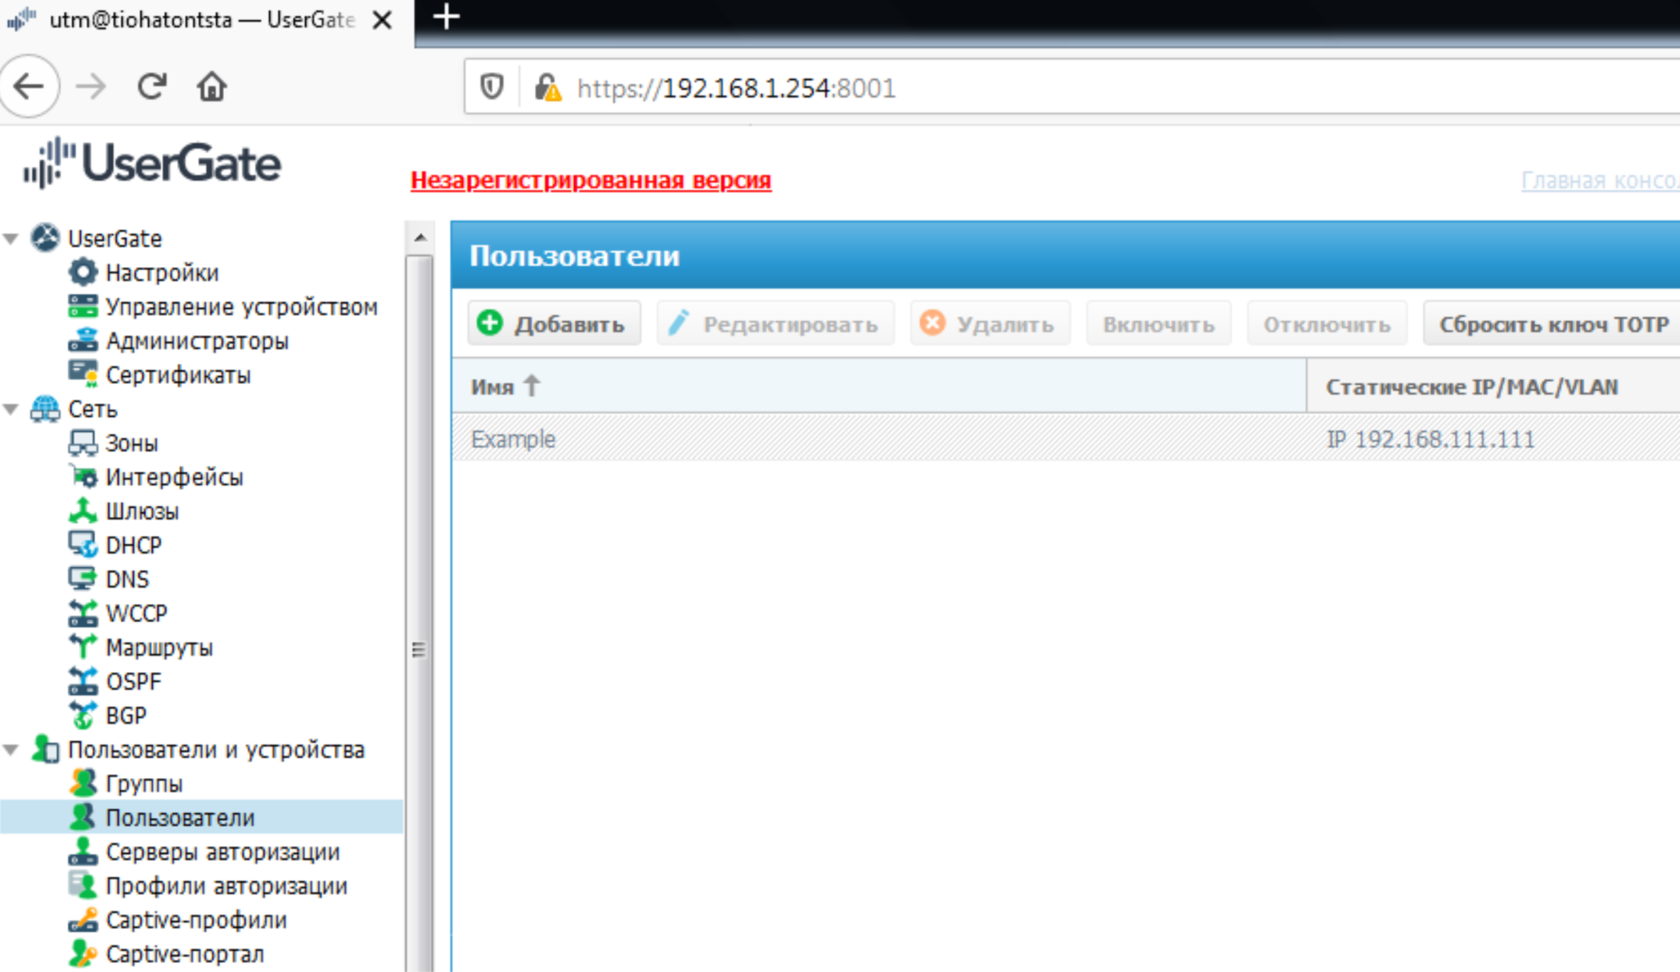The height and width of the screenshot is (972, 1680).
Task: Click the Добавить button
Action: coord(554,324)
